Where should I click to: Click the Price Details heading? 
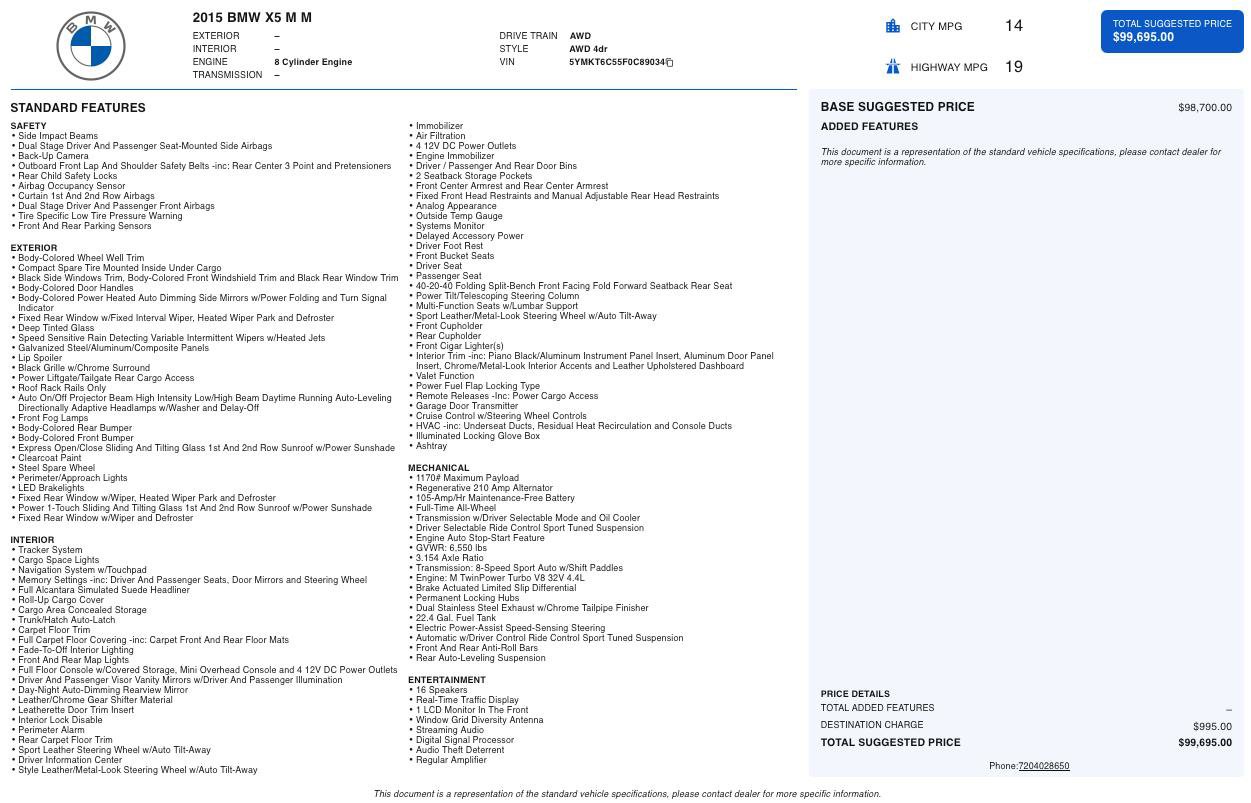[855, 694]
